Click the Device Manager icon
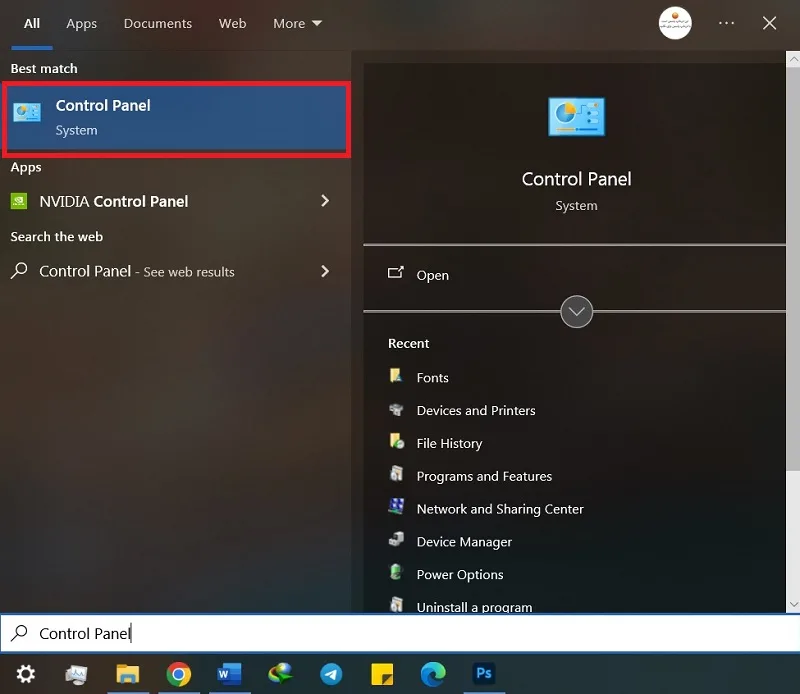The height and width of the screenshot is (694, 800). (x=396, y=539)
